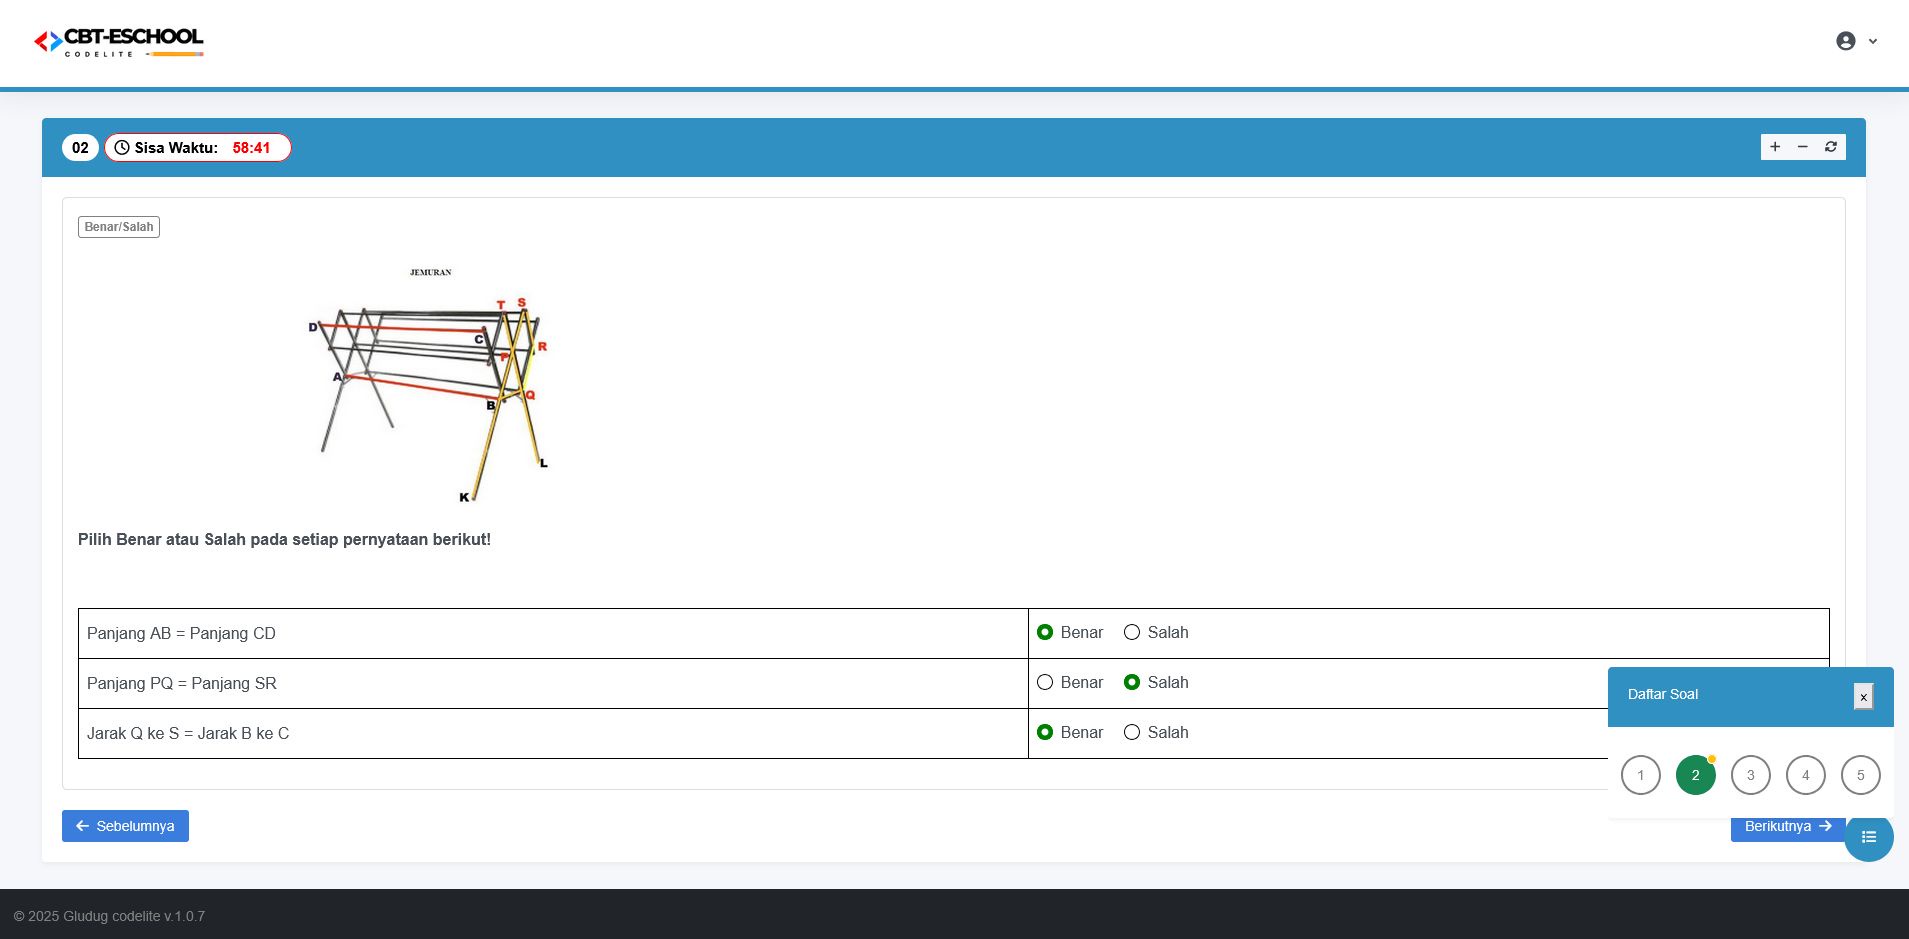
Task: Expand question number 3 in Daftar Soal
Action: coord(1749,774)
